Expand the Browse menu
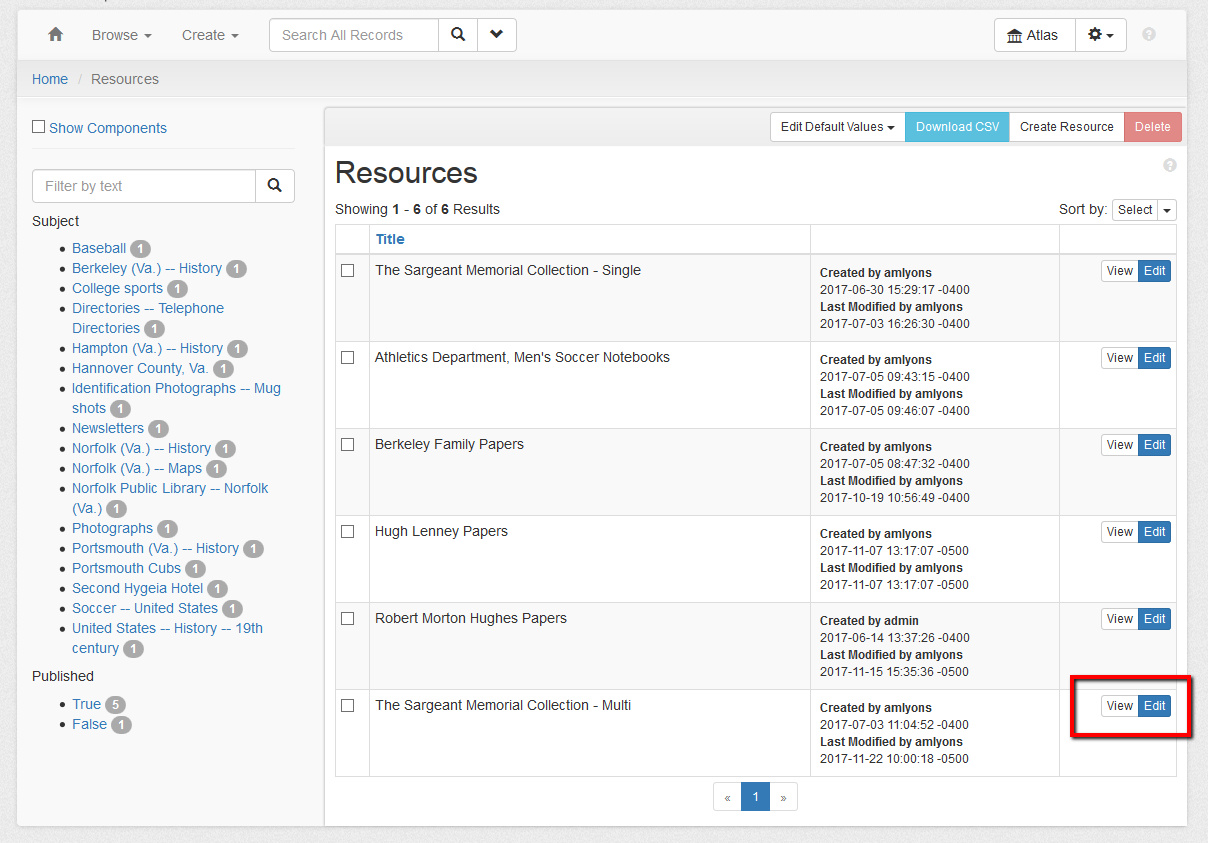The width and height of the screenshot is (1208, 843). point(121,35)
